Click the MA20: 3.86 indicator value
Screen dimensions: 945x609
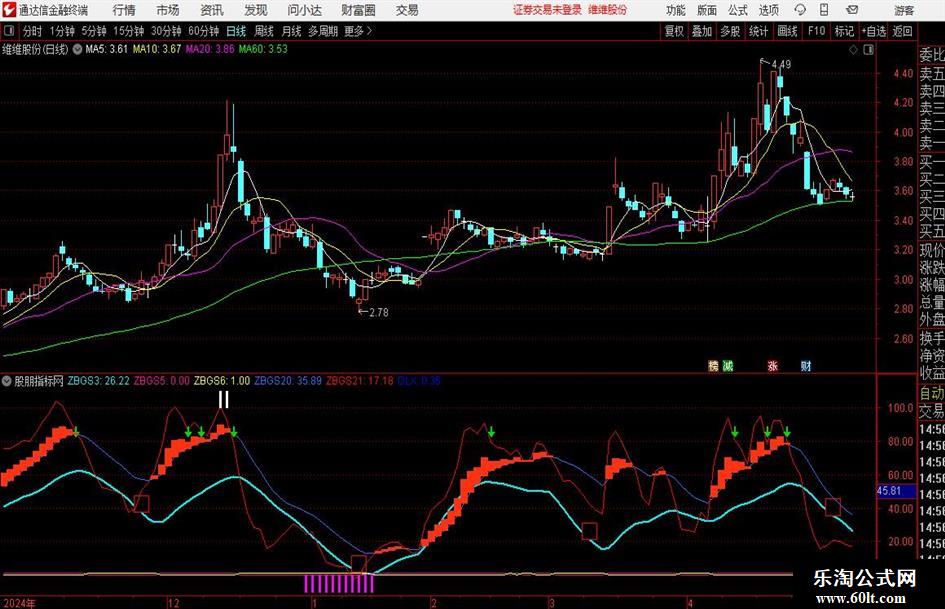tap(210, 49)
